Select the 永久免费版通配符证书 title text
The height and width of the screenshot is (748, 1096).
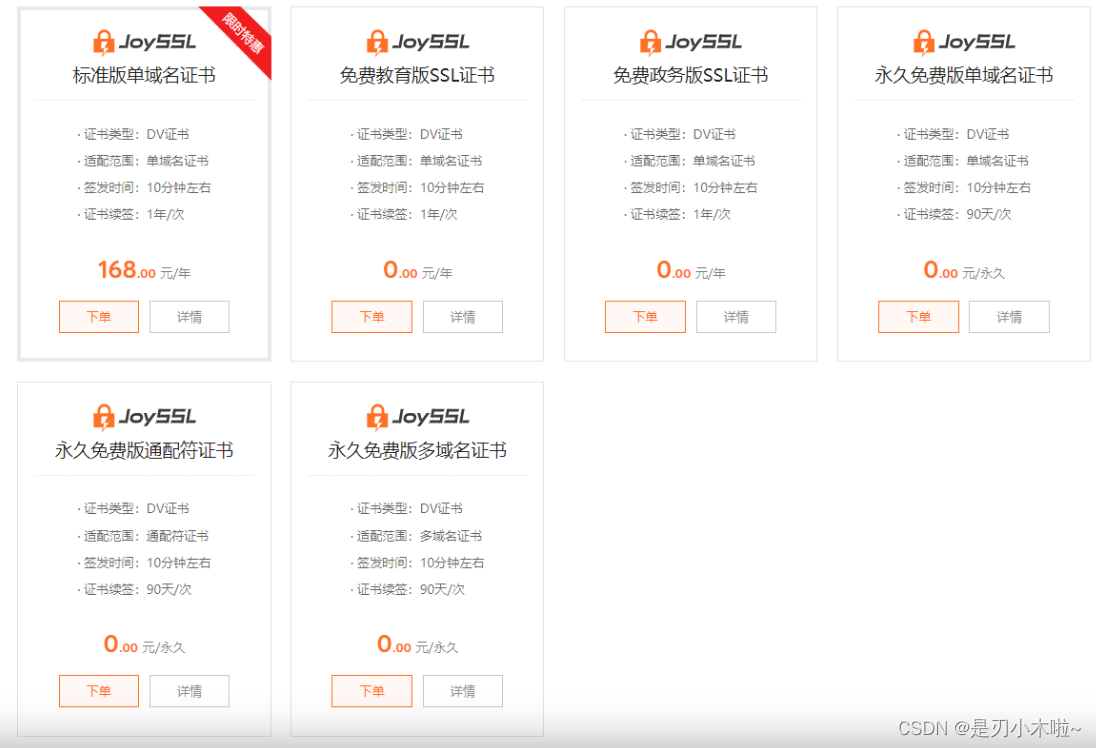pos(144,451)
